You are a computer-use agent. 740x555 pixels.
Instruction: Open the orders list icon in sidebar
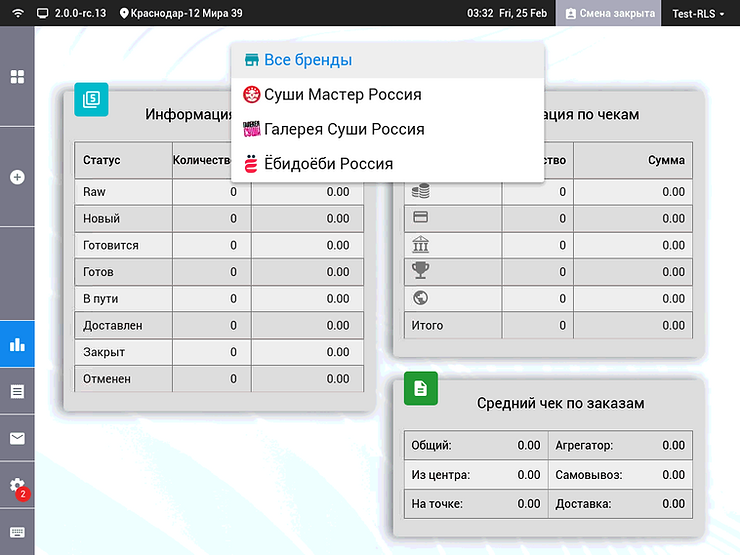(x=17, y=391)
